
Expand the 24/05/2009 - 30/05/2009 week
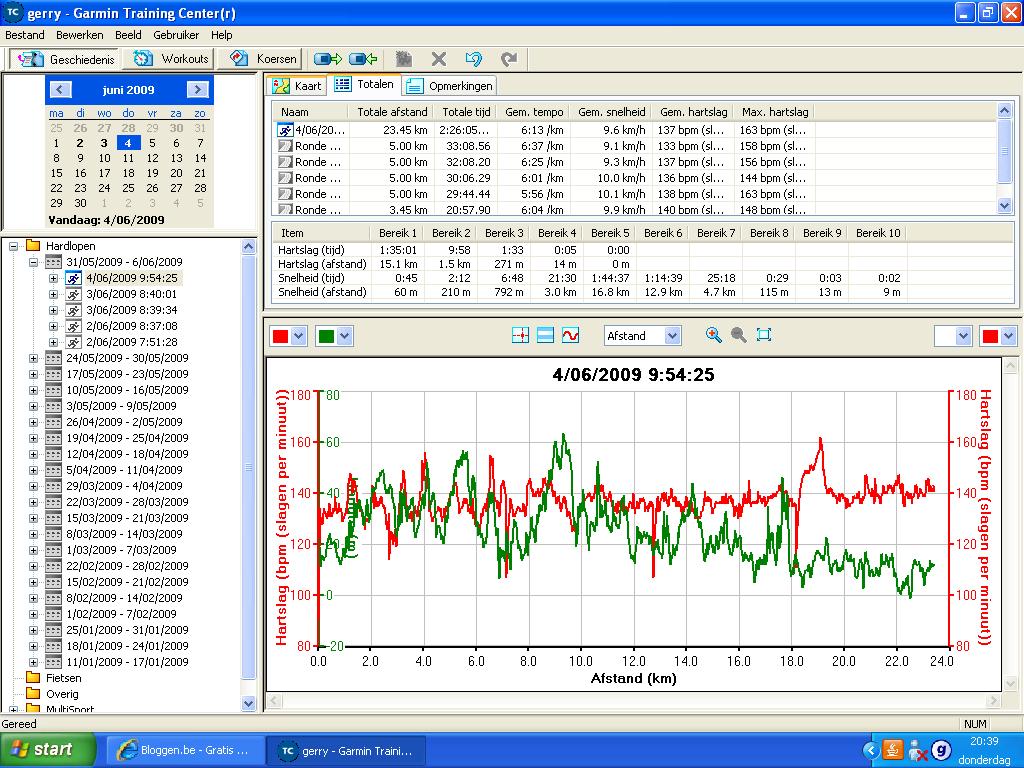point(33,359)
